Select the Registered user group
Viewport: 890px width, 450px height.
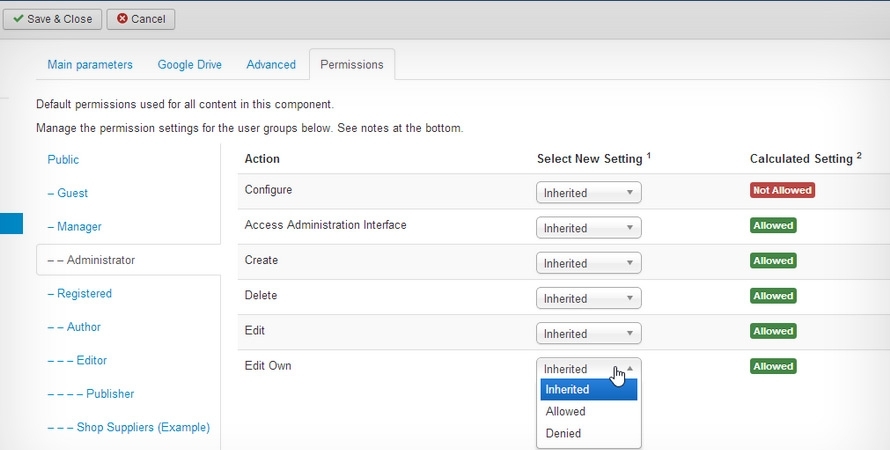click(x=79, y=293)
